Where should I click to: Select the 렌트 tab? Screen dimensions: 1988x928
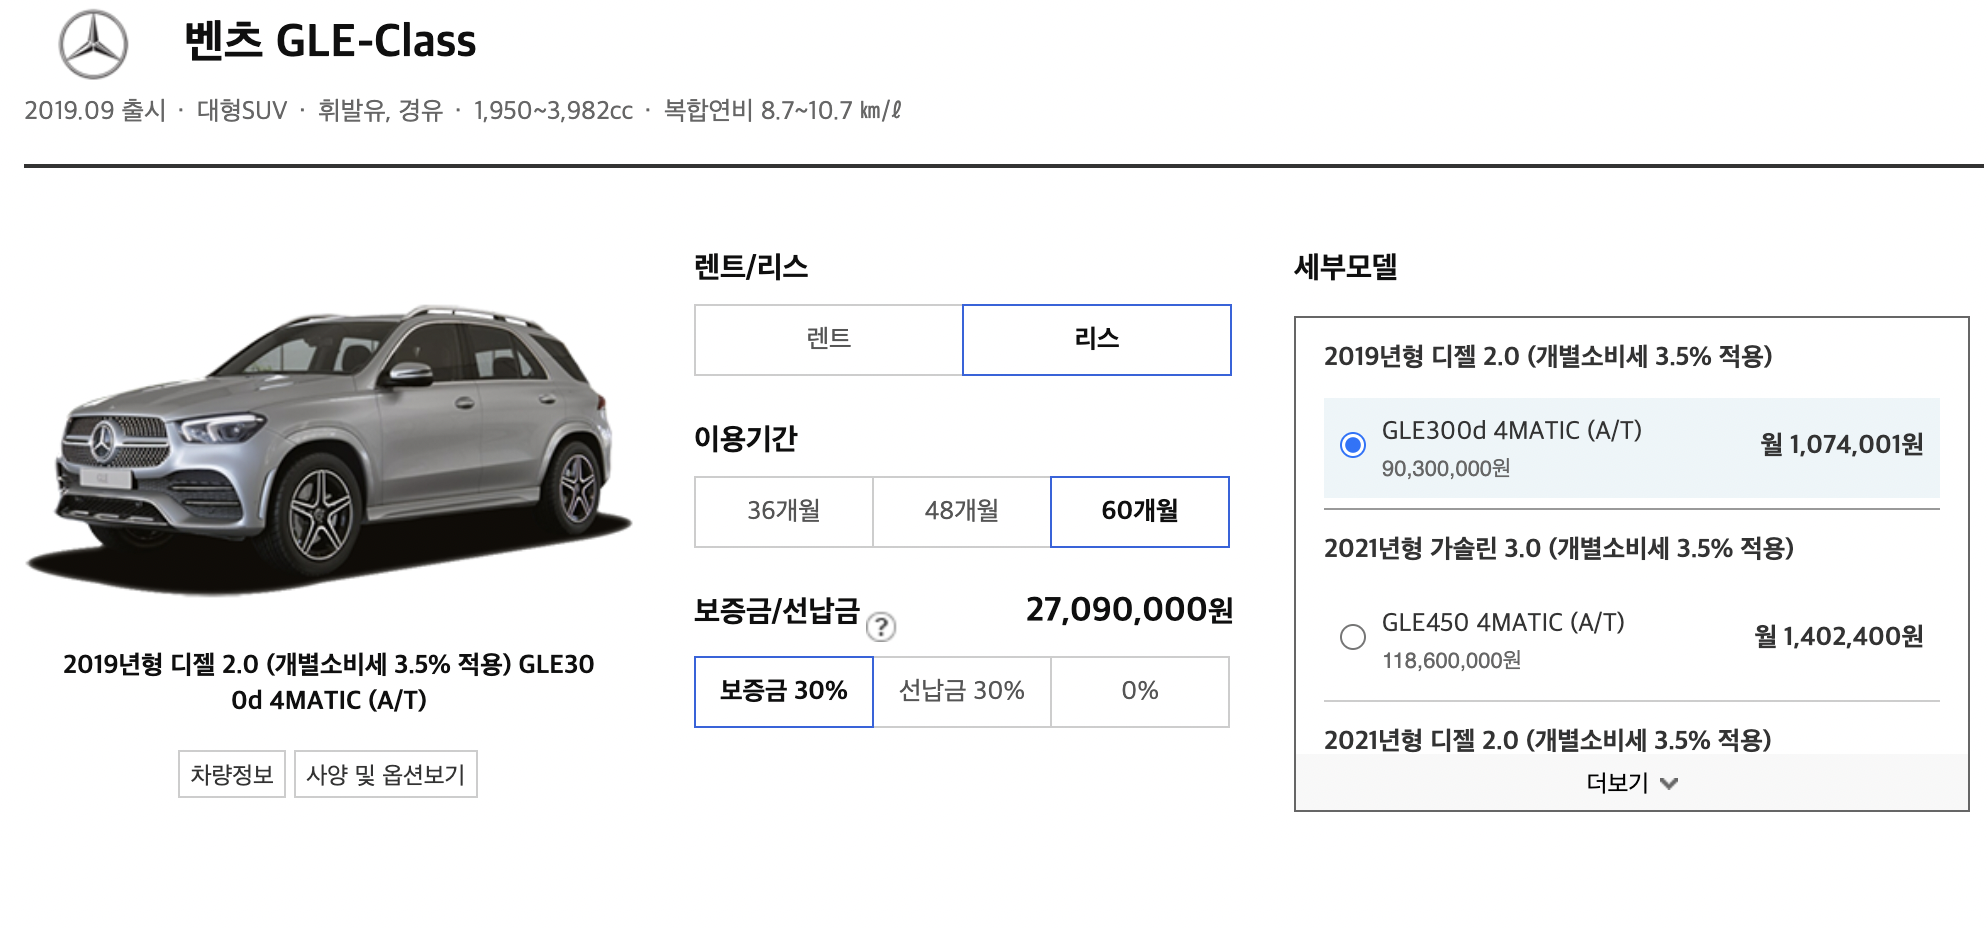click(828, 340)
